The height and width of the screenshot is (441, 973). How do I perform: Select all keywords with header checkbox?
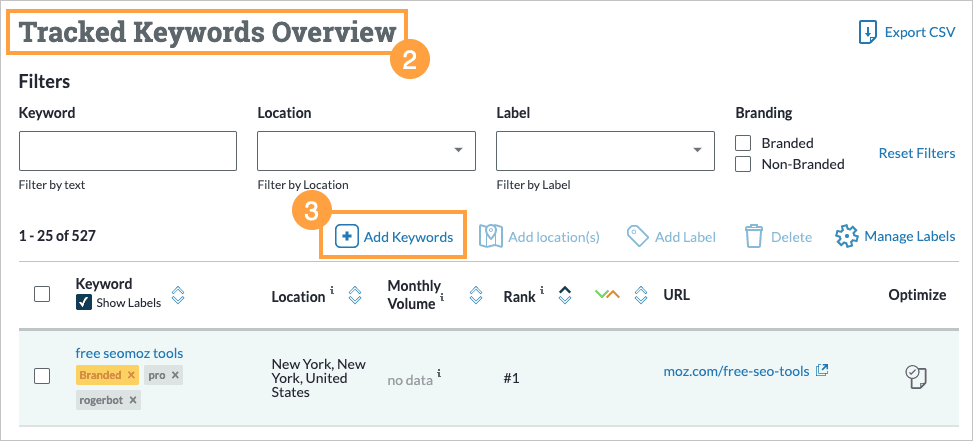[42, 294]
